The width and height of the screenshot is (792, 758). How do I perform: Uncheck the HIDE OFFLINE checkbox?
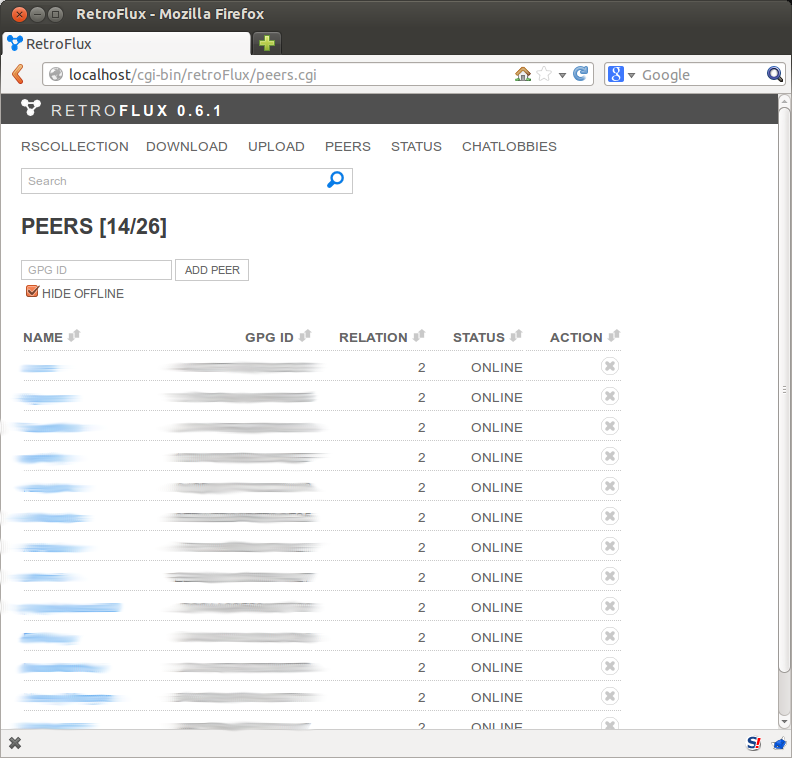click(x=32, y=291)
